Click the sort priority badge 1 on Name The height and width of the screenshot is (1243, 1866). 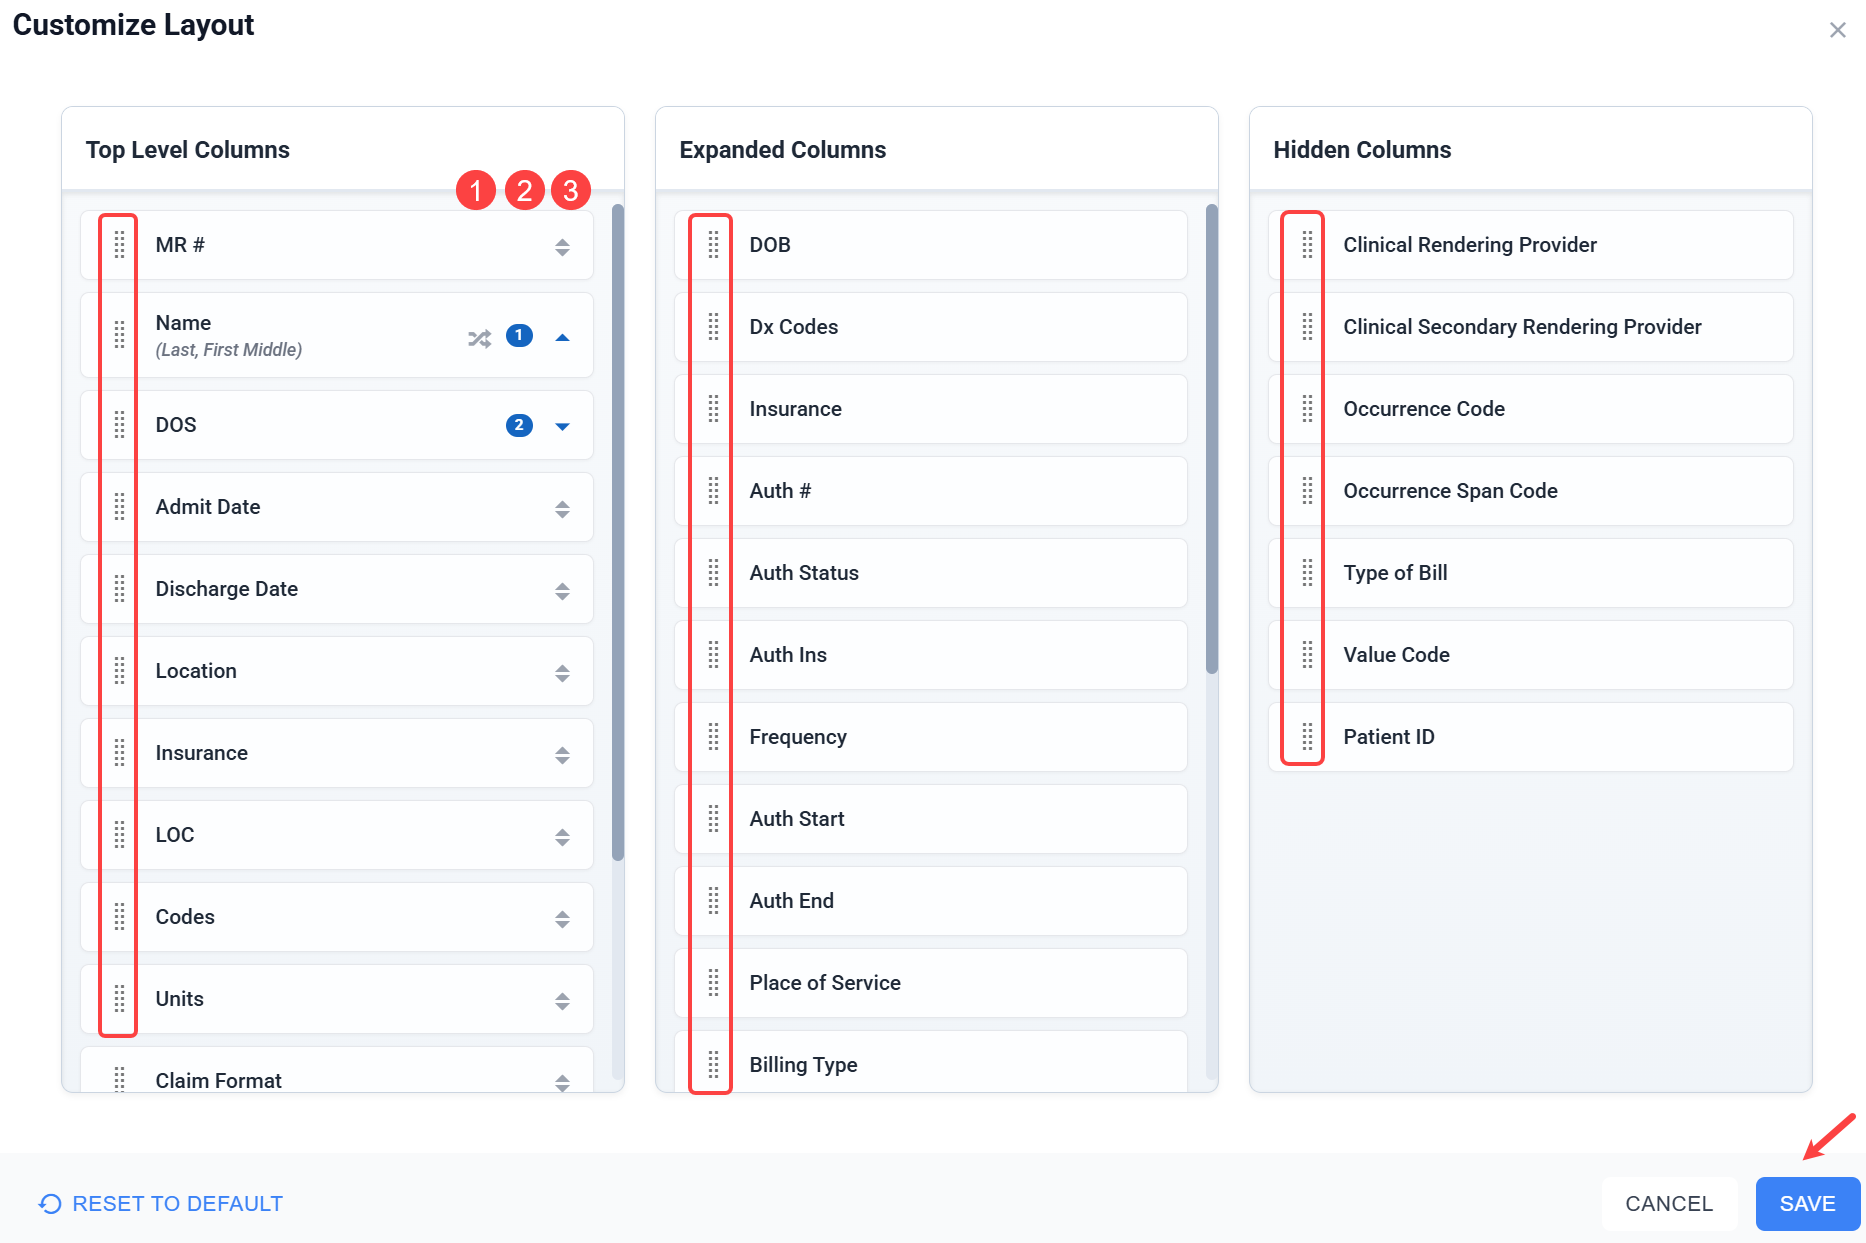pos(519,336)
